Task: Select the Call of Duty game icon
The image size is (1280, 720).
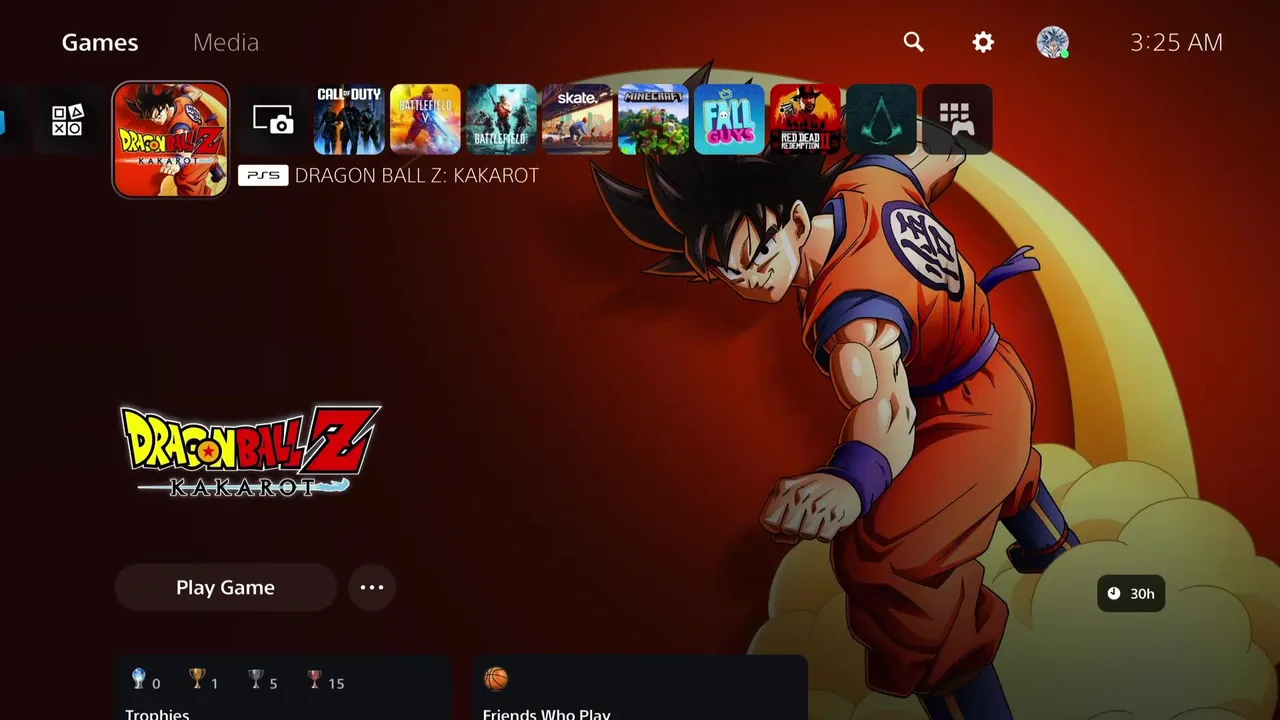Action: point(349,120)
